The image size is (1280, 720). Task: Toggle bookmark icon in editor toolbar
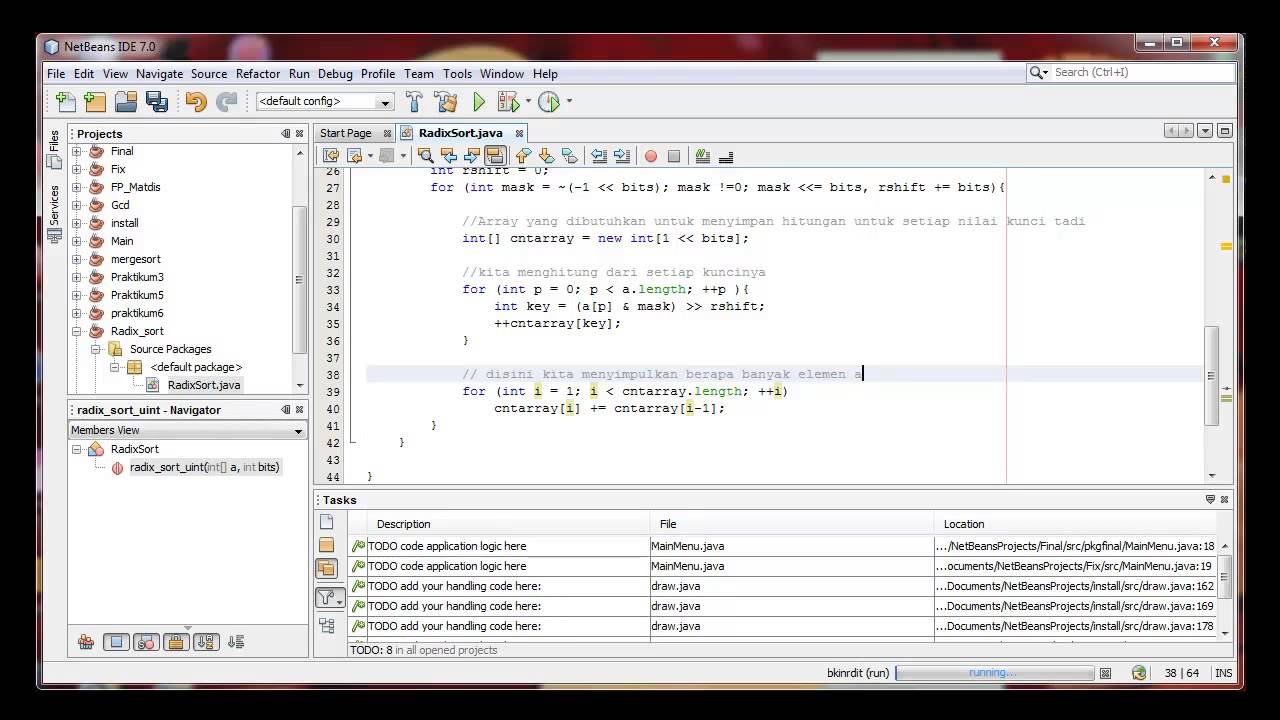click(569, 155)
